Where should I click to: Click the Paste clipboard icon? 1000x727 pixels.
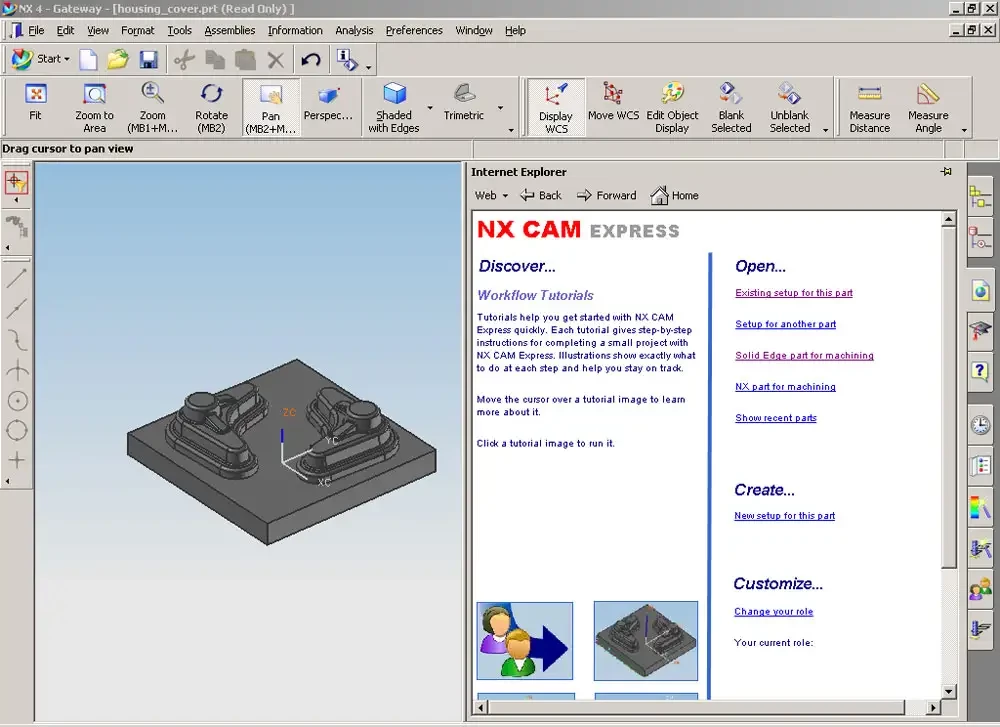click(x=246, y=60)
